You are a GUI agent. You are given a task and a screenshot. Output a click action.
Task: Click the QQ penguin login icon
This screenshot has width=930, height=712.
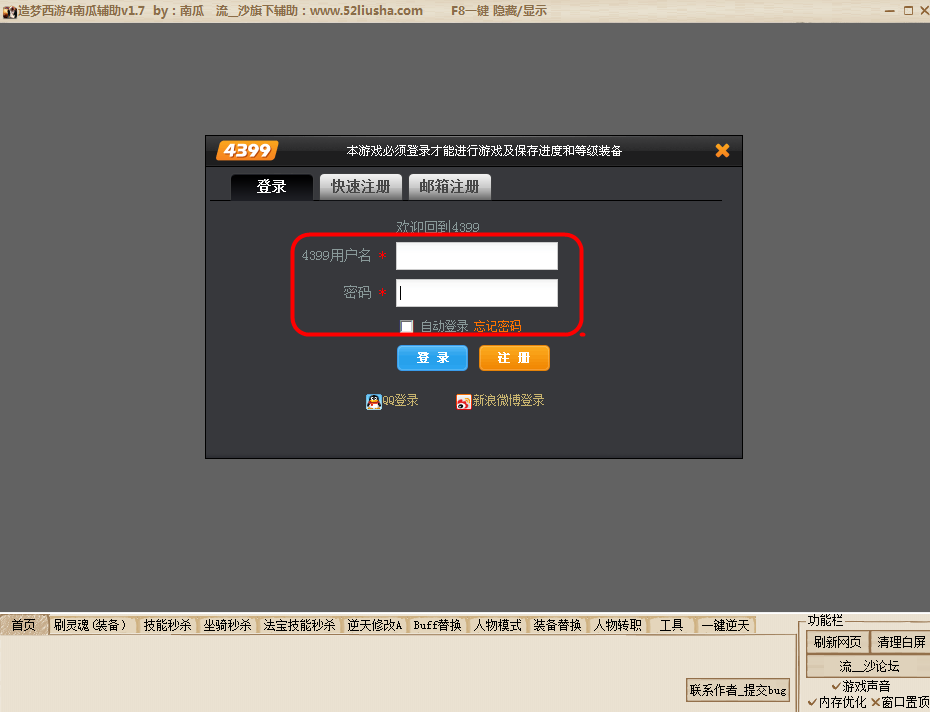374,402
